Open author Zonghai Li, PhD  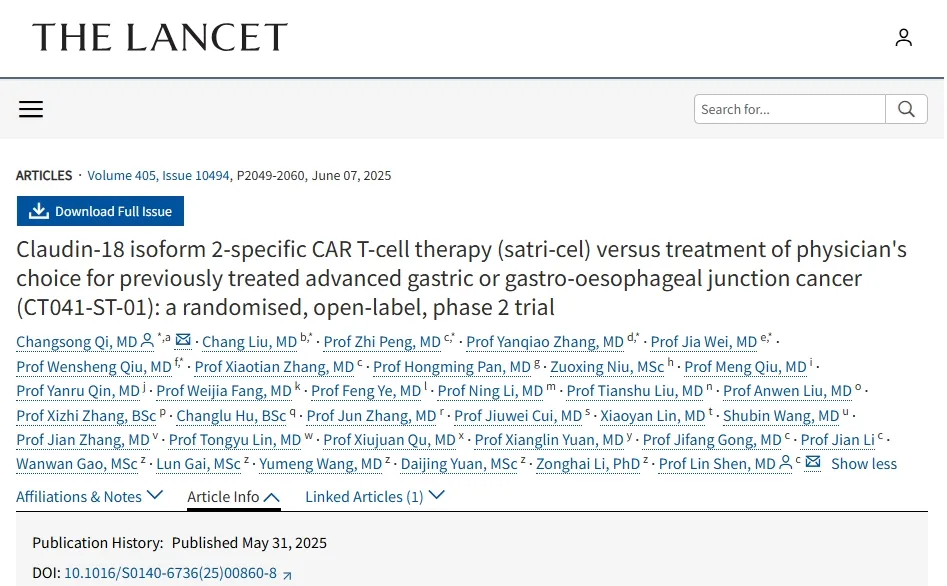click(x=588, y=464)
